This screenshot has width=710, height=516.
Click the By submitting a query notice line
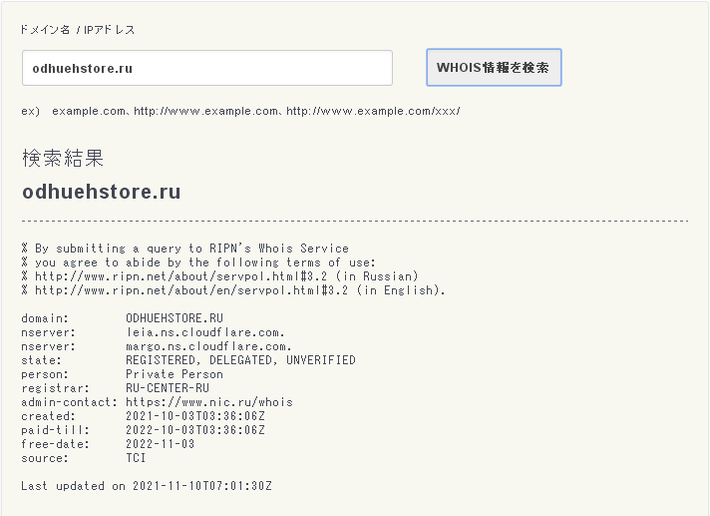click(x=185, y=248)
